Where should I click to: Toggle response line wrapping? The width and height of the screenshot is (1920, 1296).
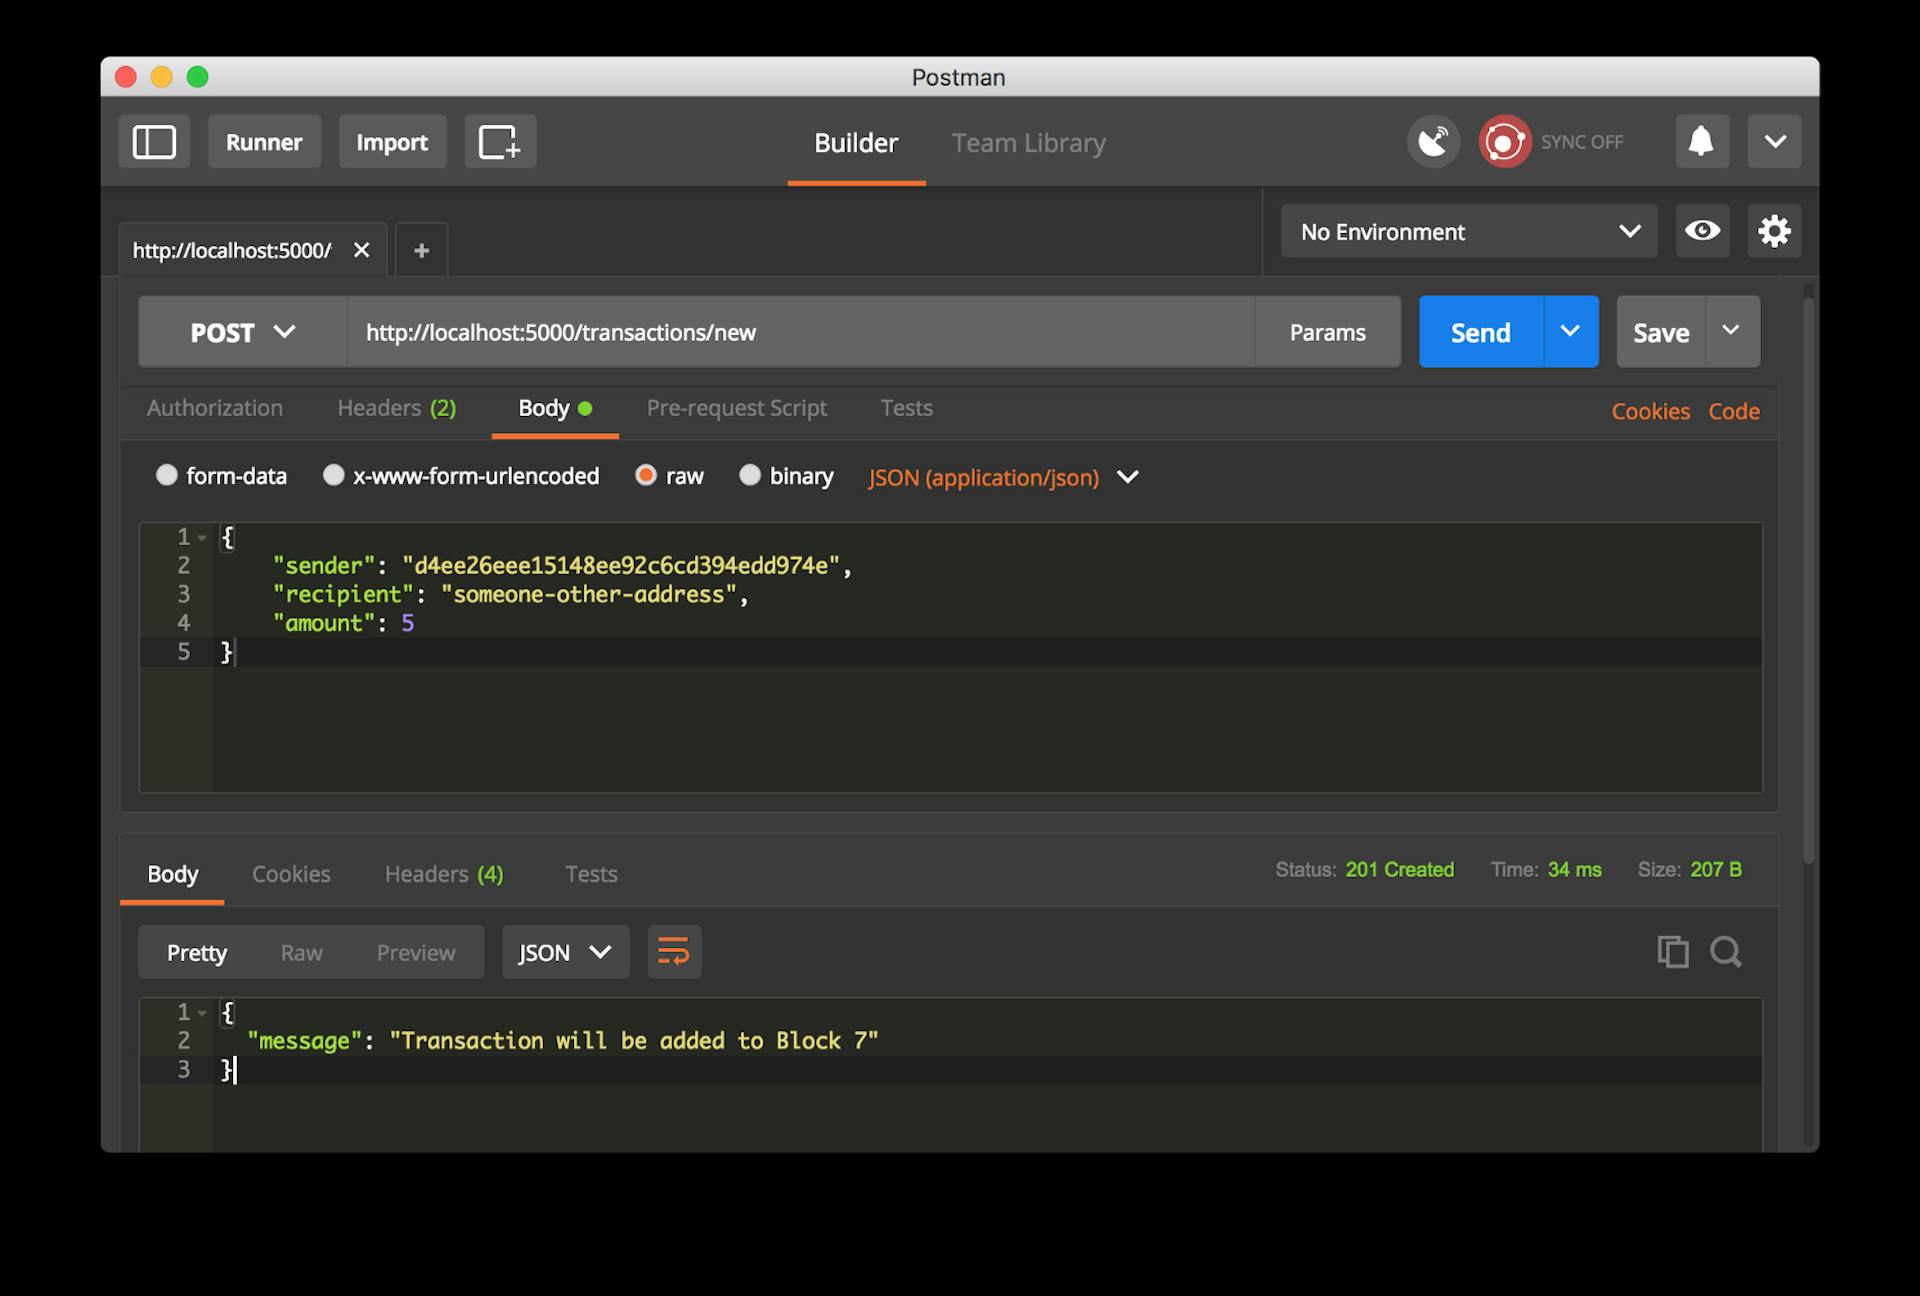674,951
